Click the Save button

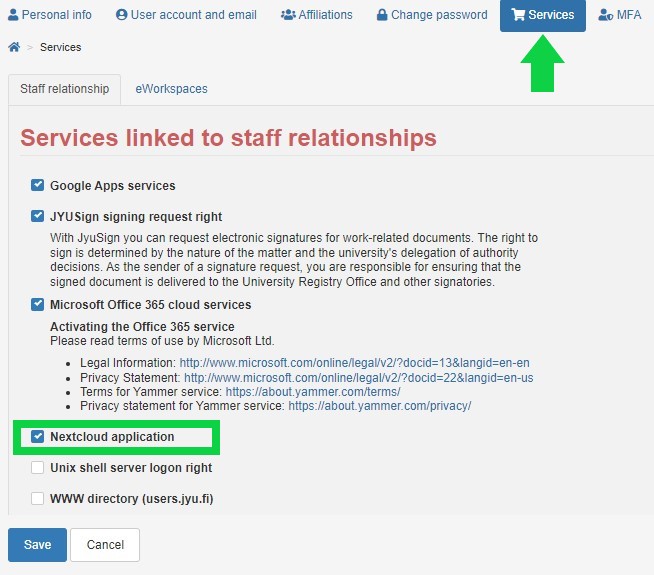tap(38, 545)
